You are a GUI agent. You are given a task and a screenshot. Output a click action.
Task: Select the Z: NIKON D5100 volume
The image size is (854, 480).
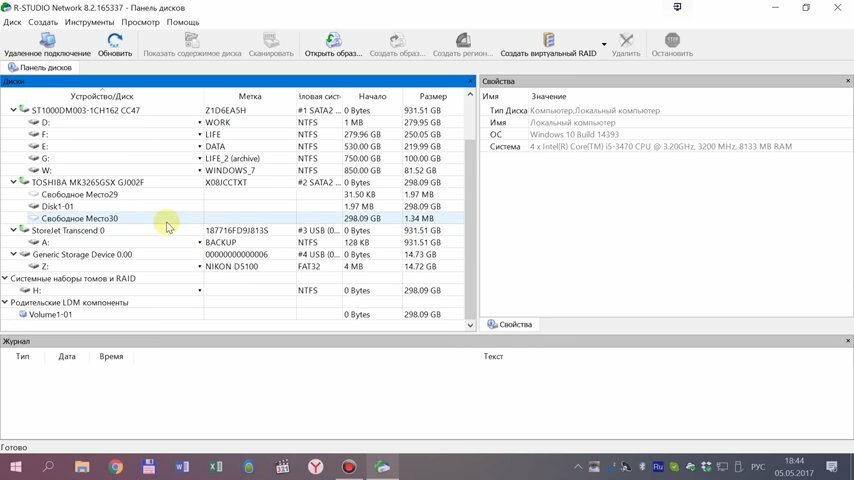[x=233, y=266]
